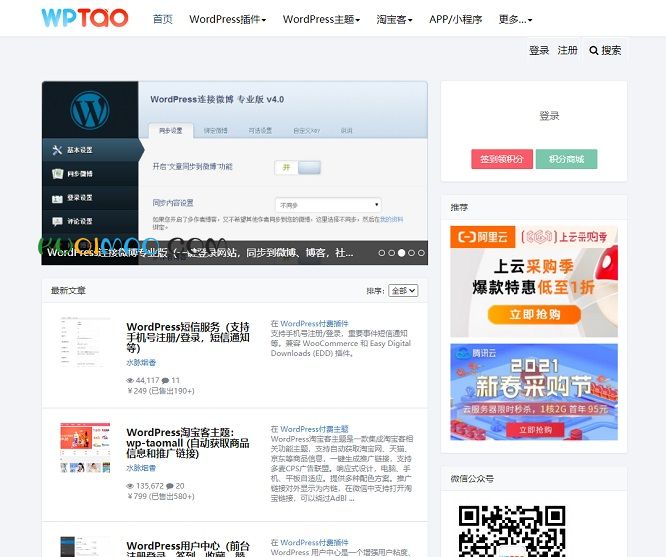Open the 排序 全部 select box

click(403, 291)
